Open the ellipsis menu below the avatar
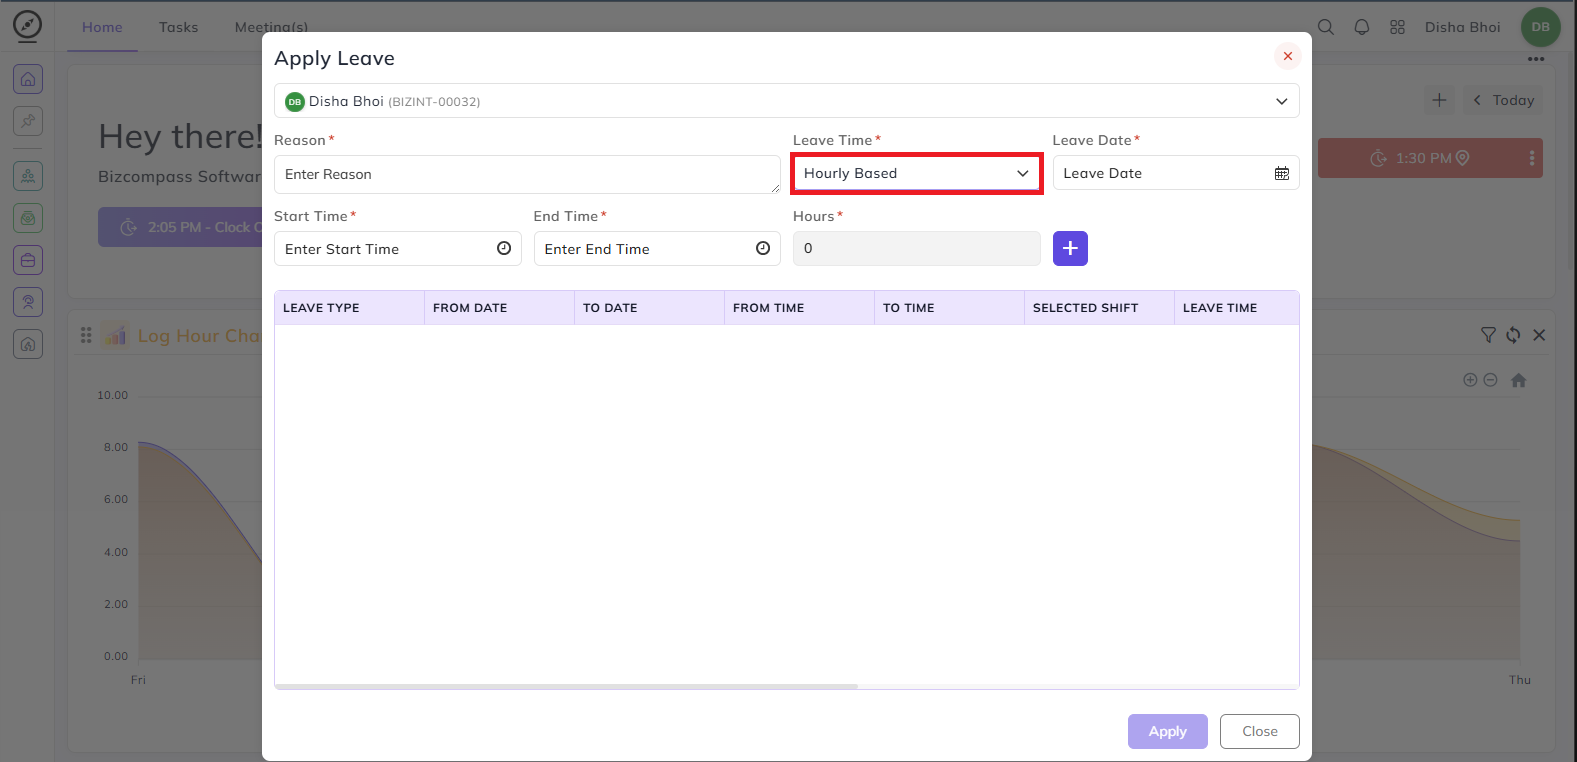Screen dimensions: 1577x762 [x=1536, y=59]
